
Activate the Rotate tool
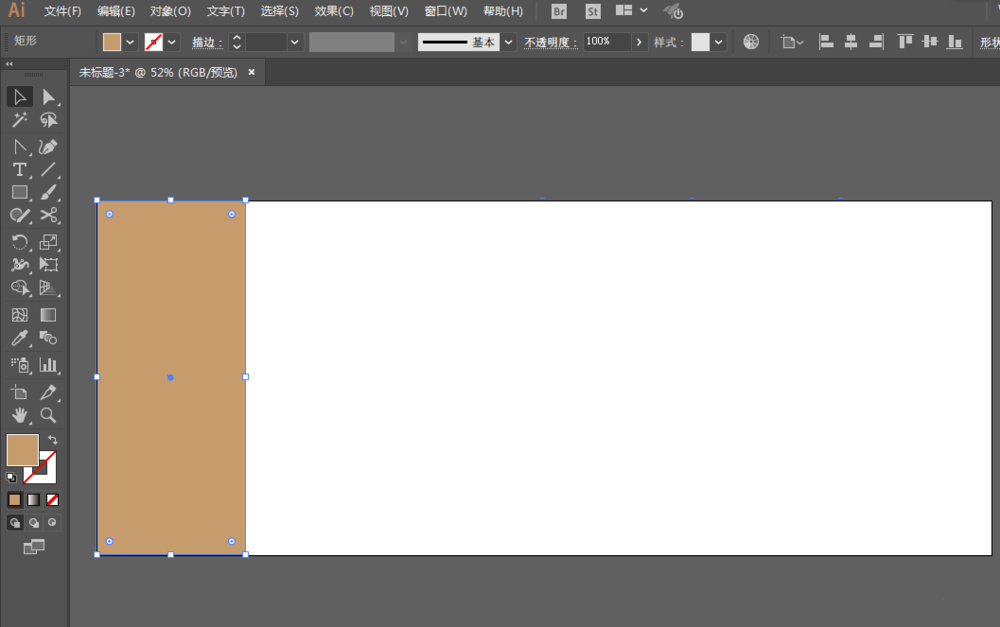pos(20,242)
